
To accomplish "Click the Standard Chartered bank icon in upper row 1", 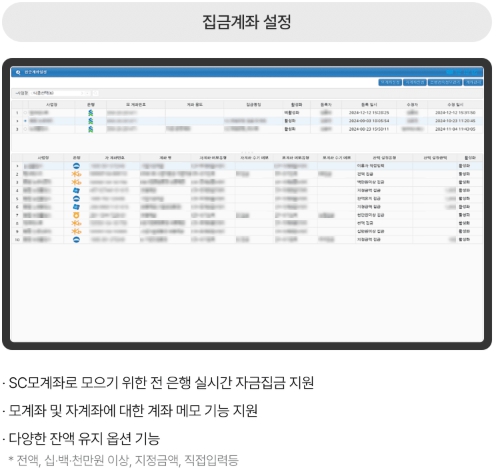I will (x=90, y=113).
